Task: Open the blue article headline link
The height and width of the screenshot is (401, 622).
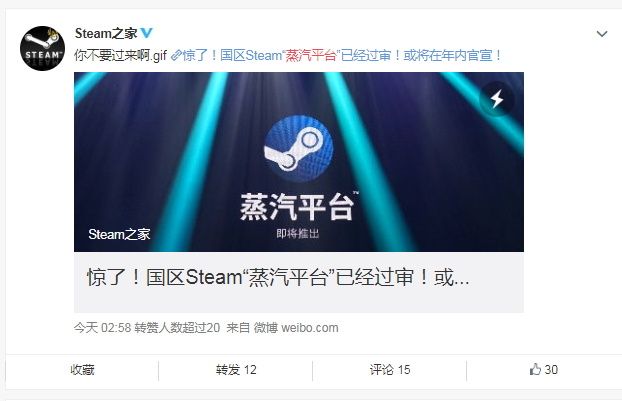Action: pos(342,55)
